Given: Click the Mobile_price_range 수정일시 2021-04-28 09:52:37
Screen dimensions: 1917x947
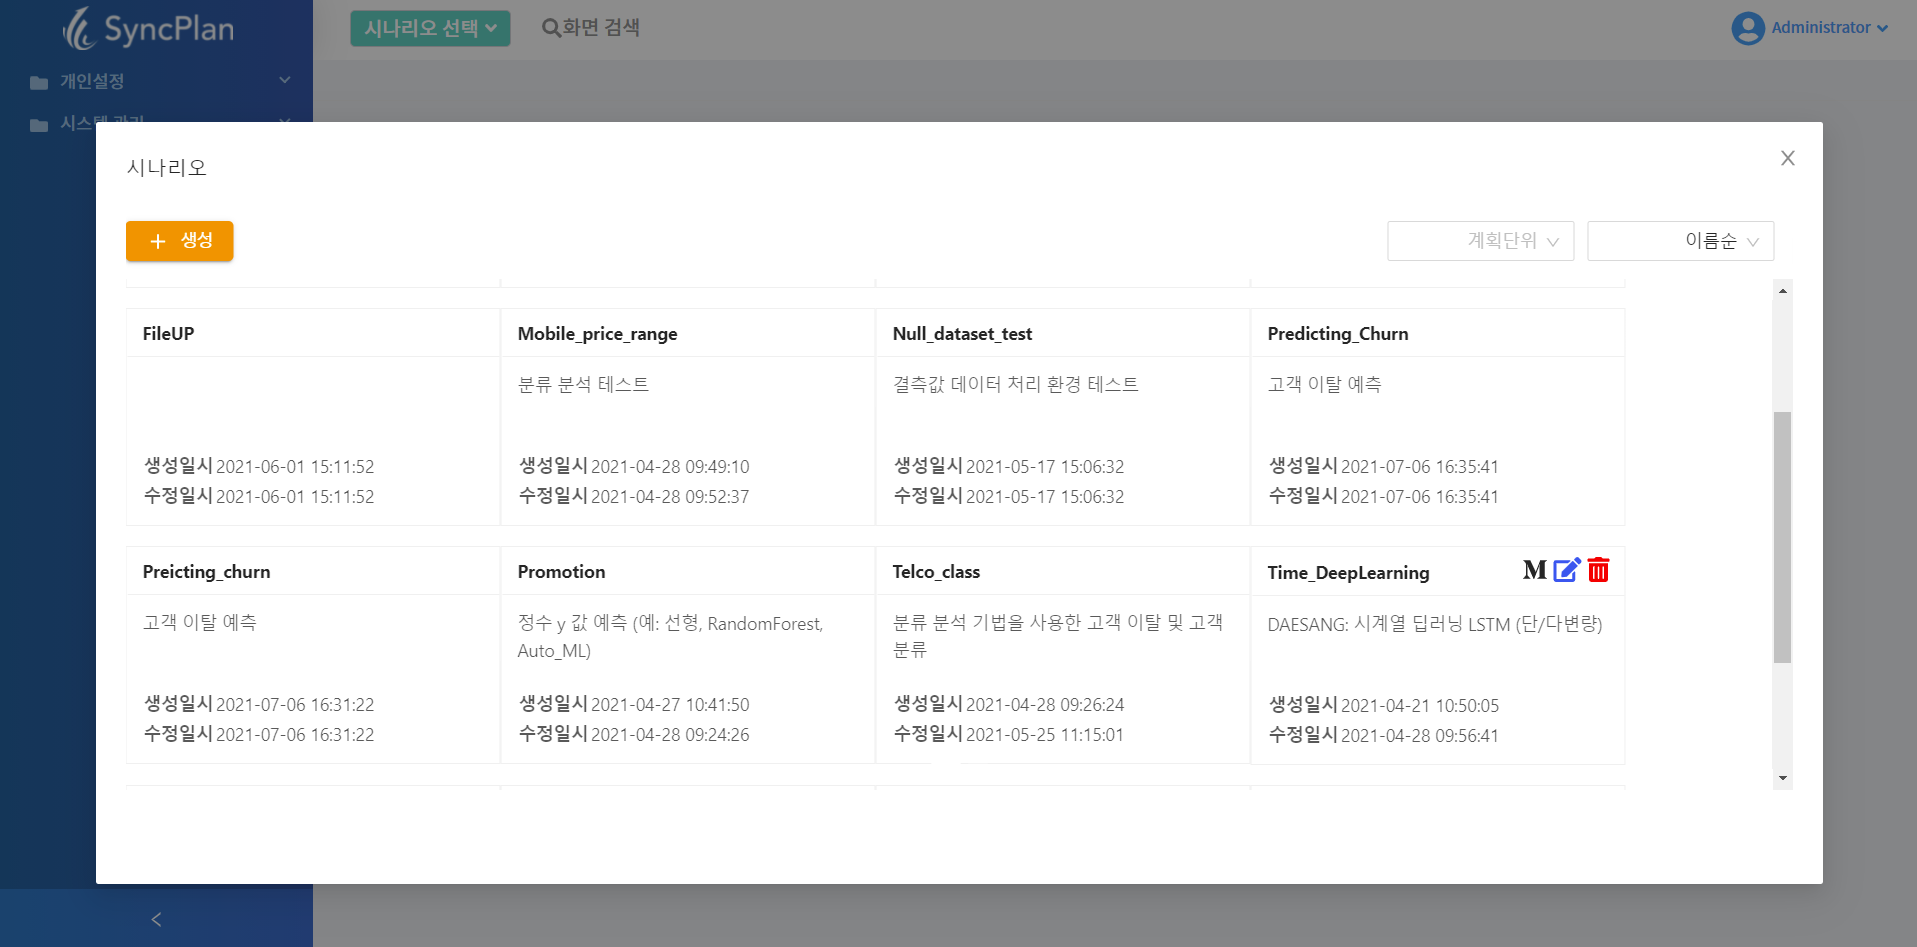Looking at the screenshot, I should click(634, 497).
